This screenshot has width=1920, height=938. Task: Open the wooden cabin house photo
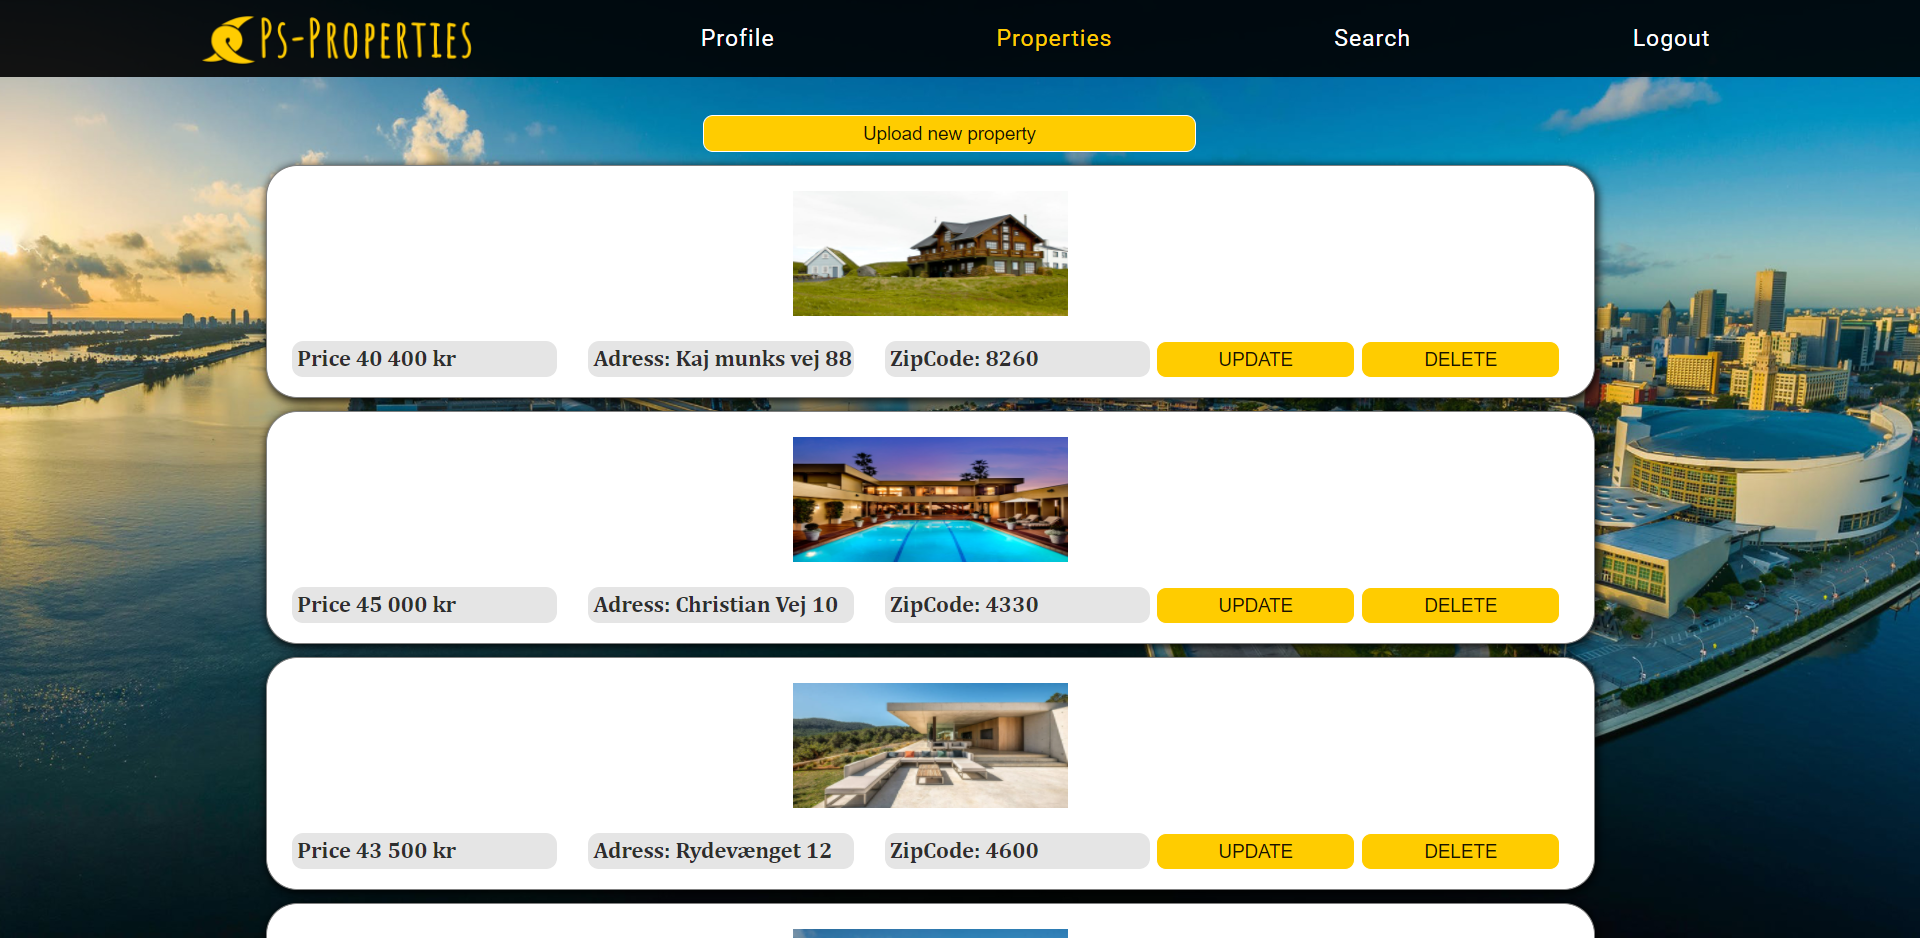point(930,253)
